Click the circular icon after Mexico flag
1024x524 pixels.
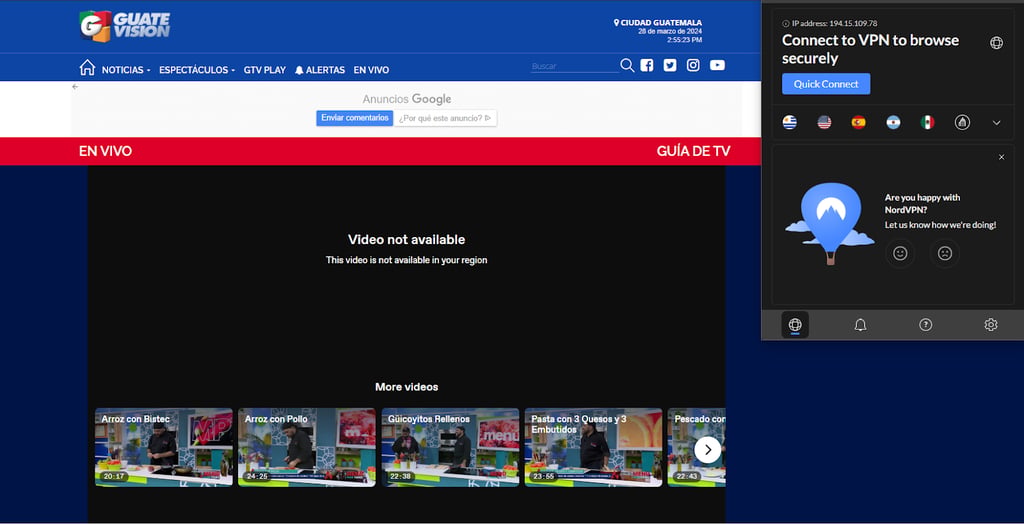click(x=962, y=122)
